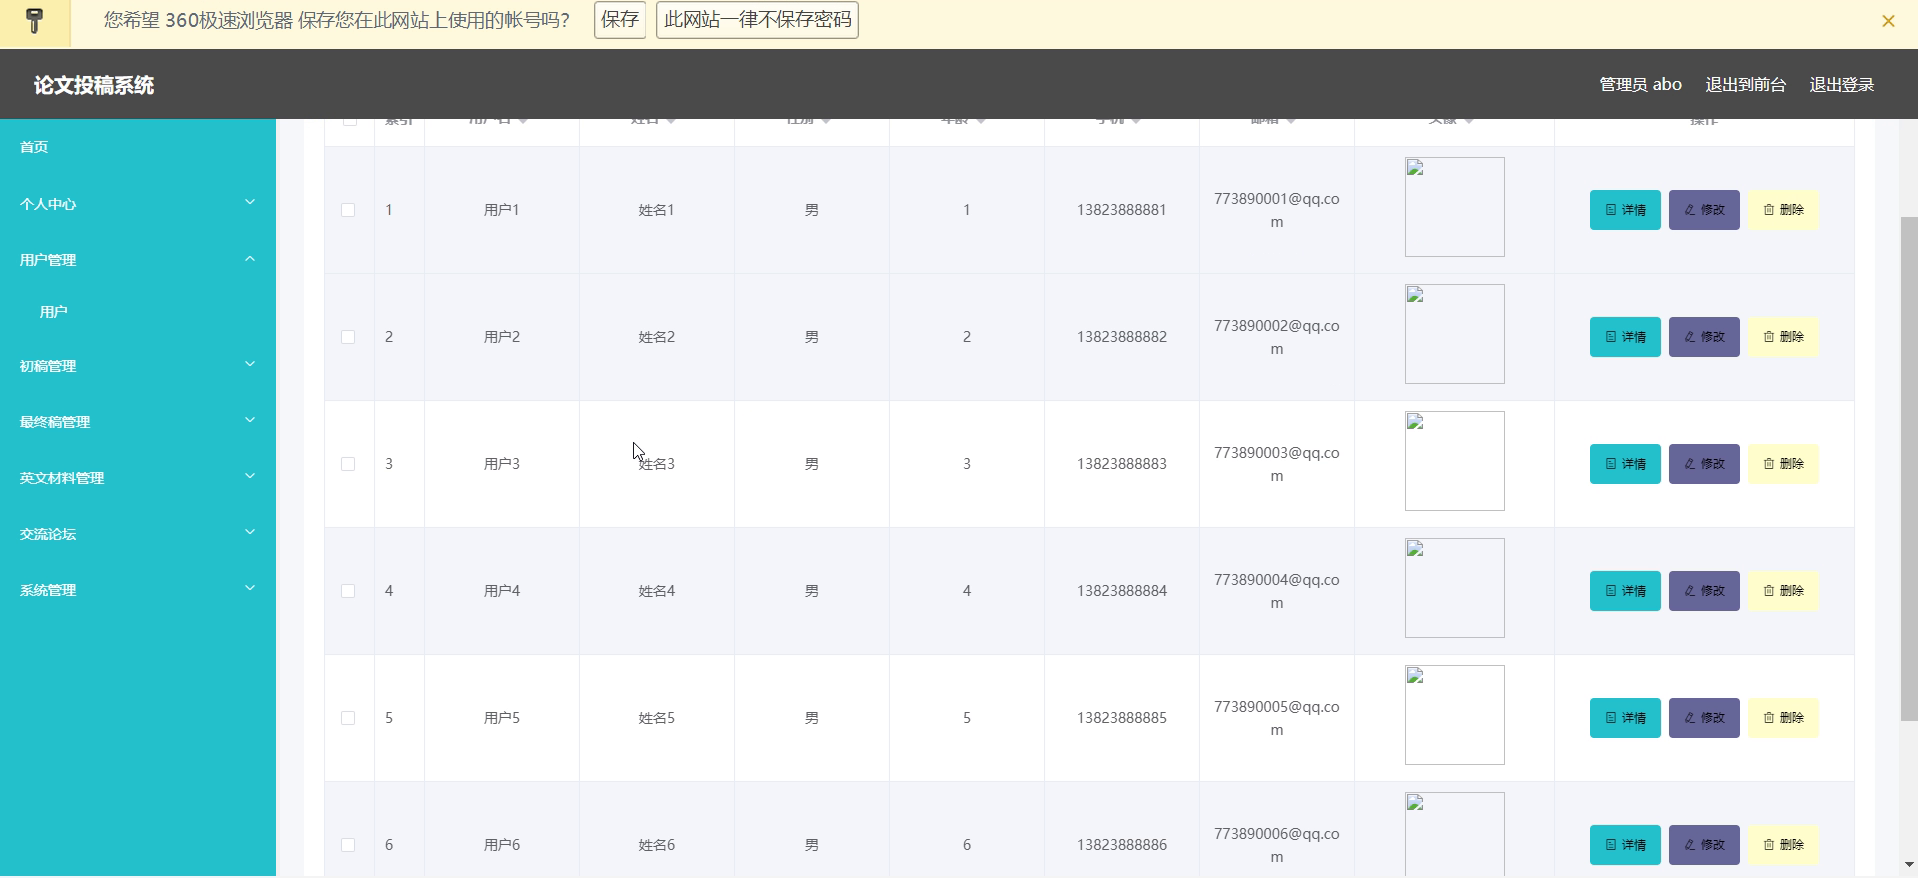Click 删除 to delete 用户5

point(1783,718)
